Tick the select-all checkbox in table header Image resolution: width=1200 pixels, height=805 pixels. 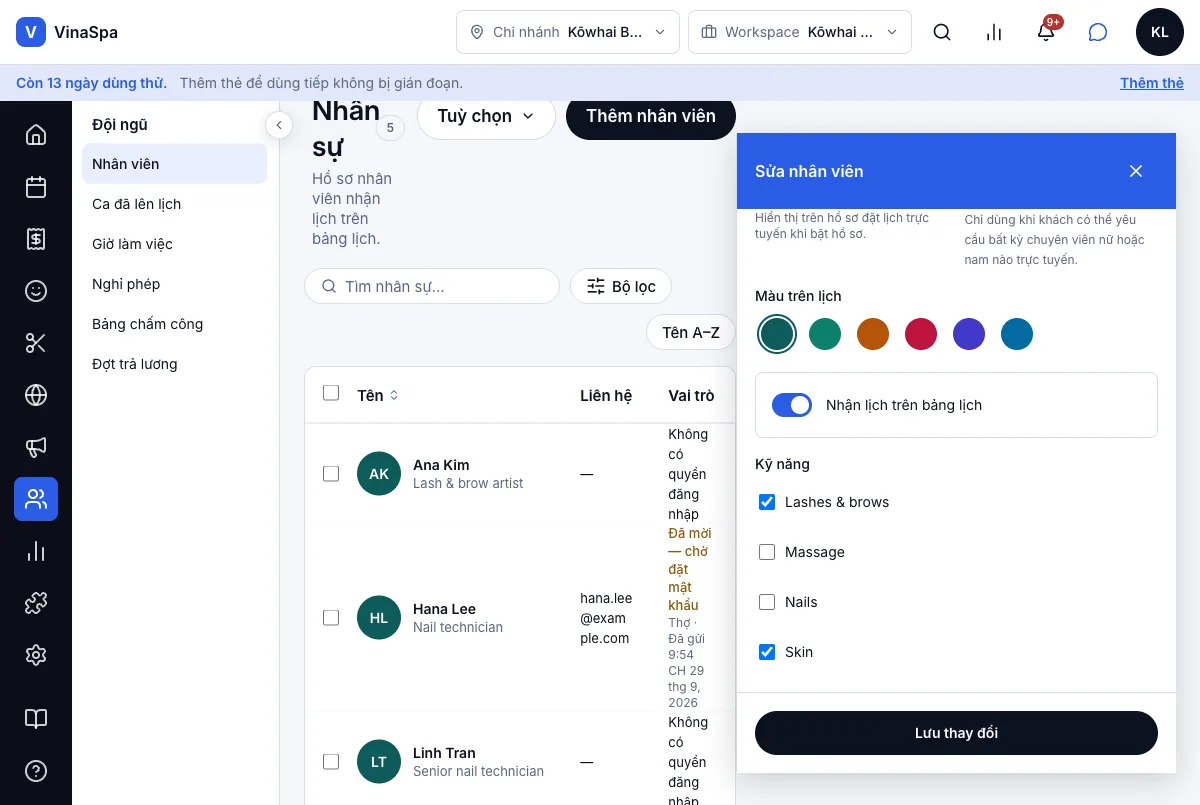pyautogui.click(x=331, y=393)
